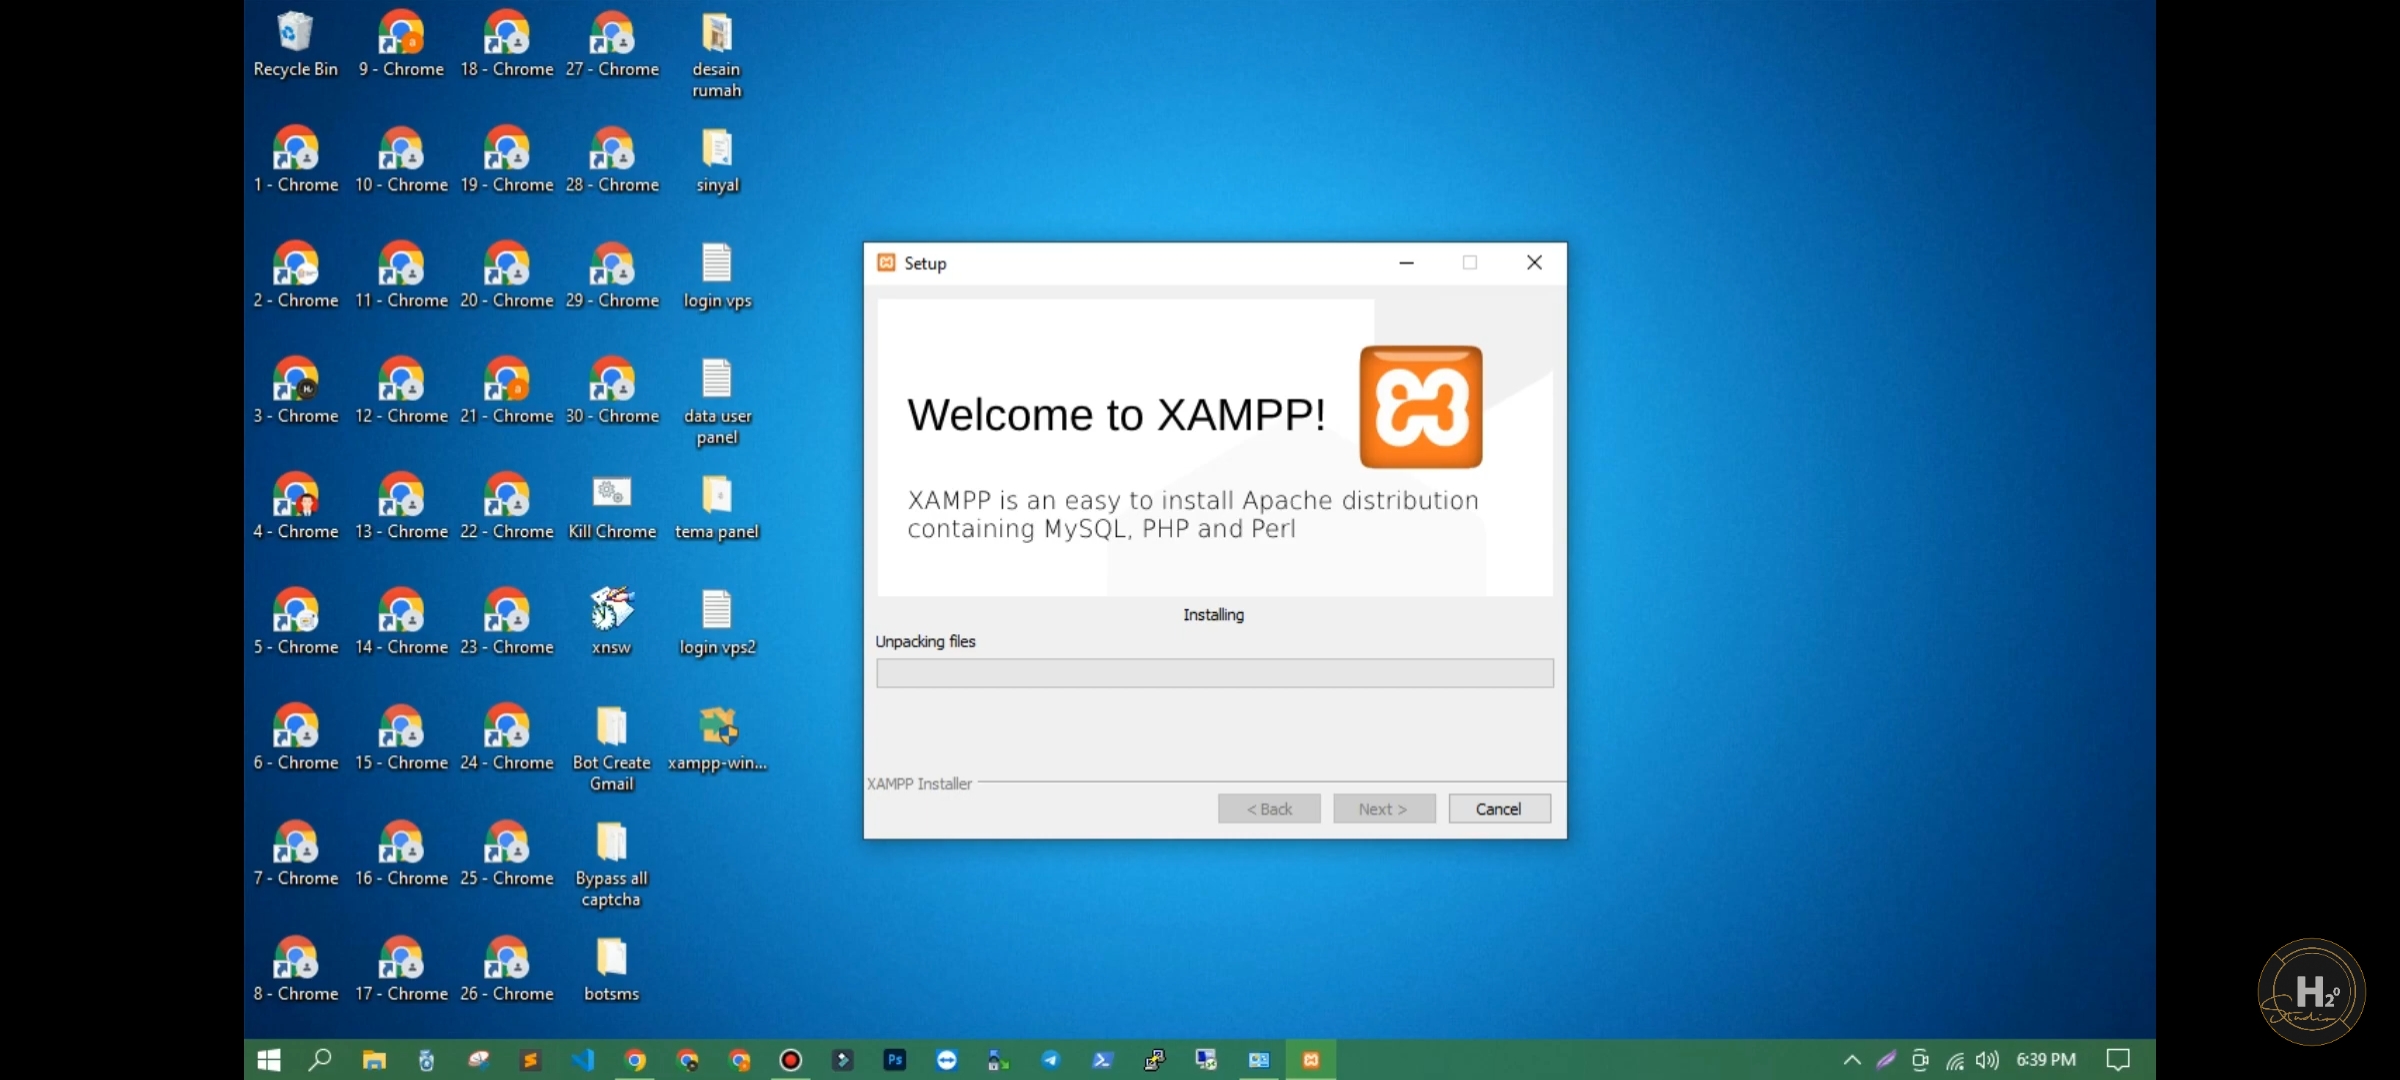Select the 11 - Chrome shortcut
Screen dimensions: 2400x1080
[401, 276]
